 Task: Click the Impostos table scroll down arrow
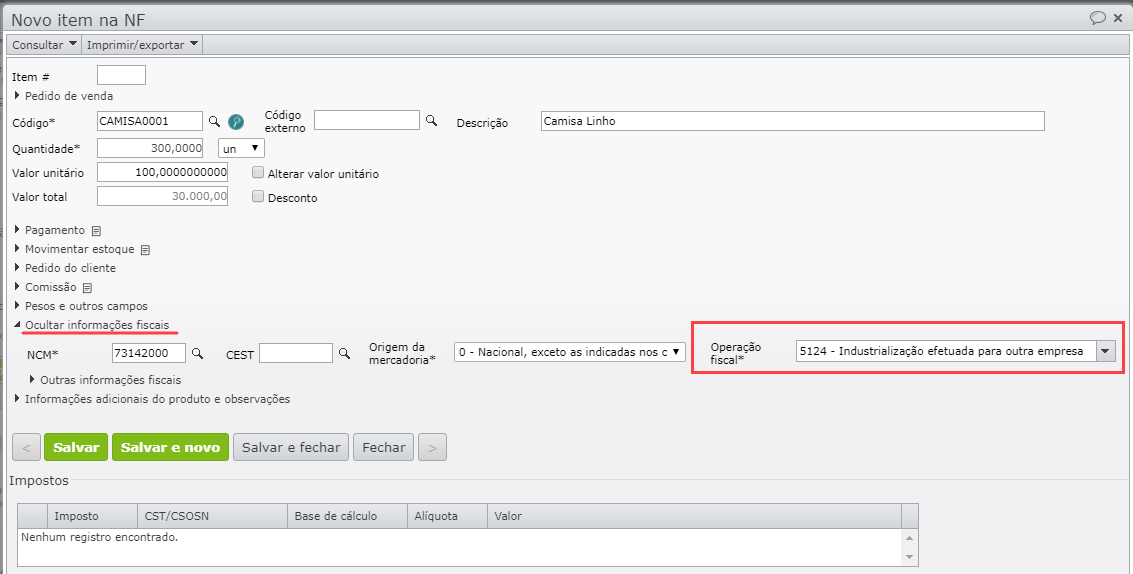point(910,557)
